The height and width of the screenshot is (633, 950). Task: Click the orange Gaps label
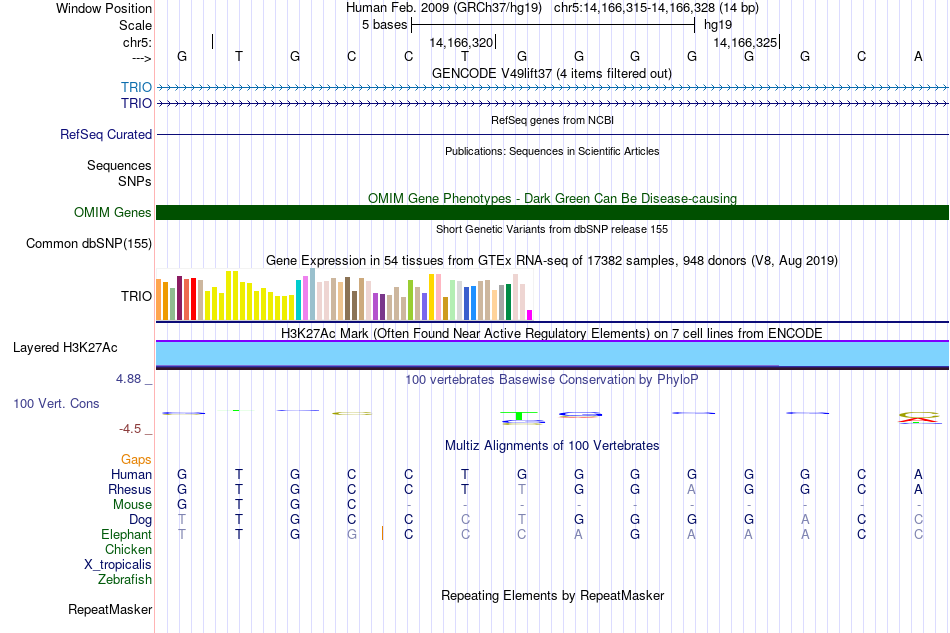click(136, 460)
